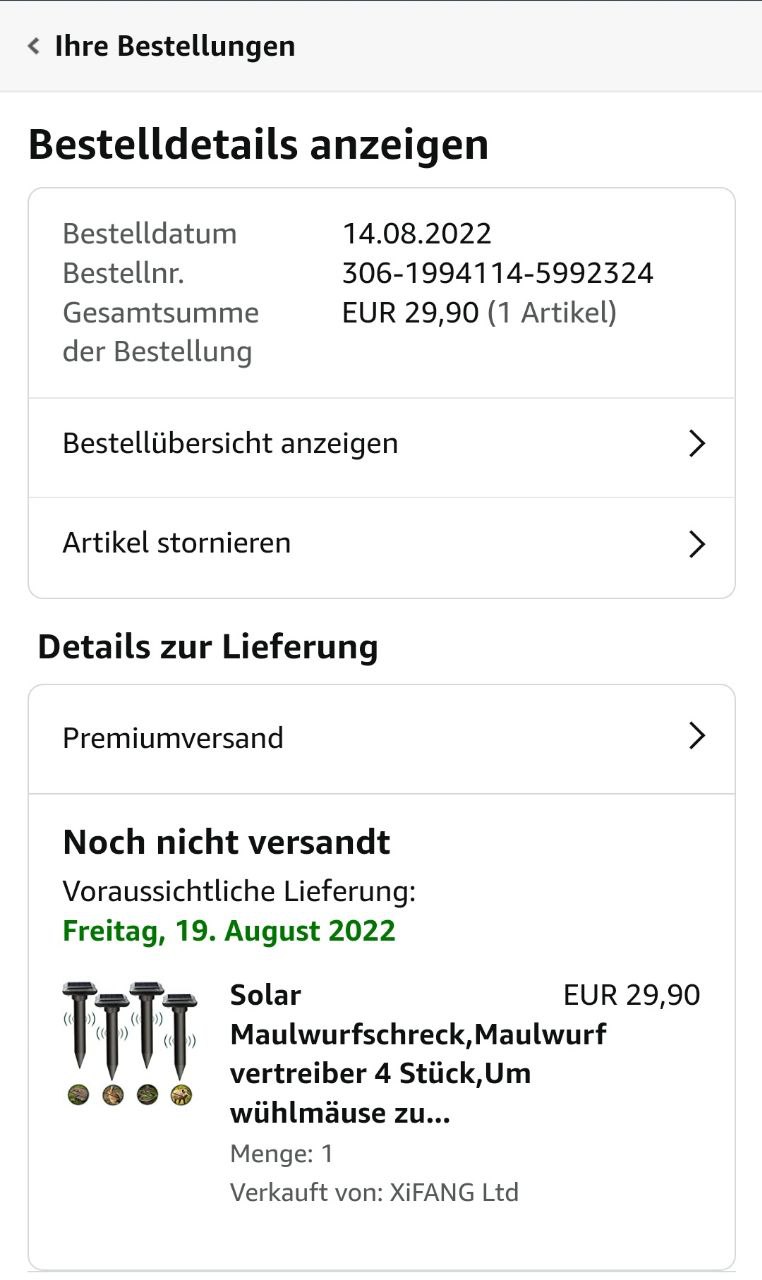The height and width of the screenshot is (1280, 762).
Task: Click the Noch nicht versandt status
Action: 226,842
